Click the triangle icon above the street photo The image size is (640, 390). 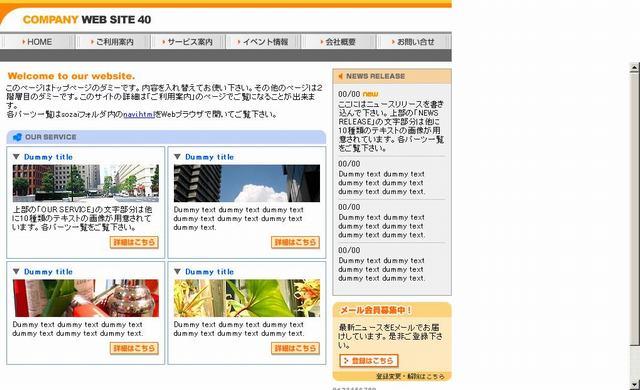tap(16, 157)
